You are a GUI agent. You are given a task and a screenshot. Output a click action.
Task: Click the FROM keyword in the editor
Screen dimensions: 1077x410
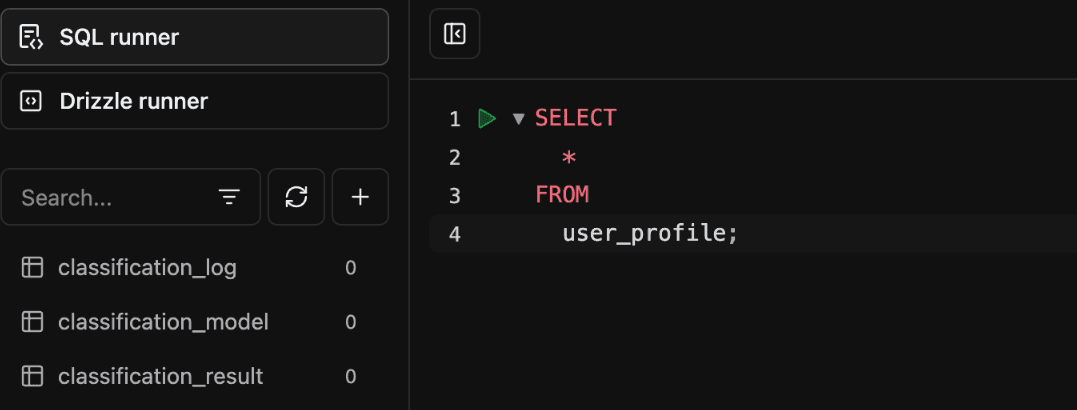pyautogui.click(x=562, y=196)
